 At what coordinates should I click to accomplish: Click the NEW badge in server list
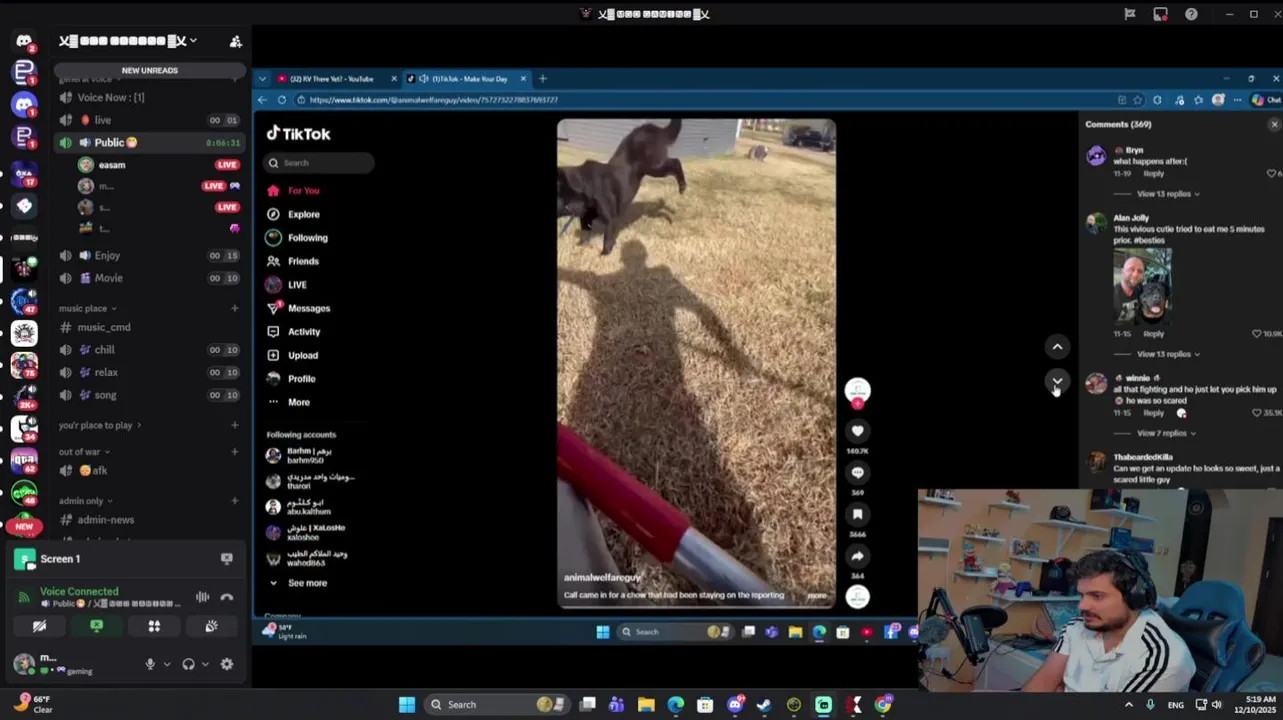pos(24,526)
